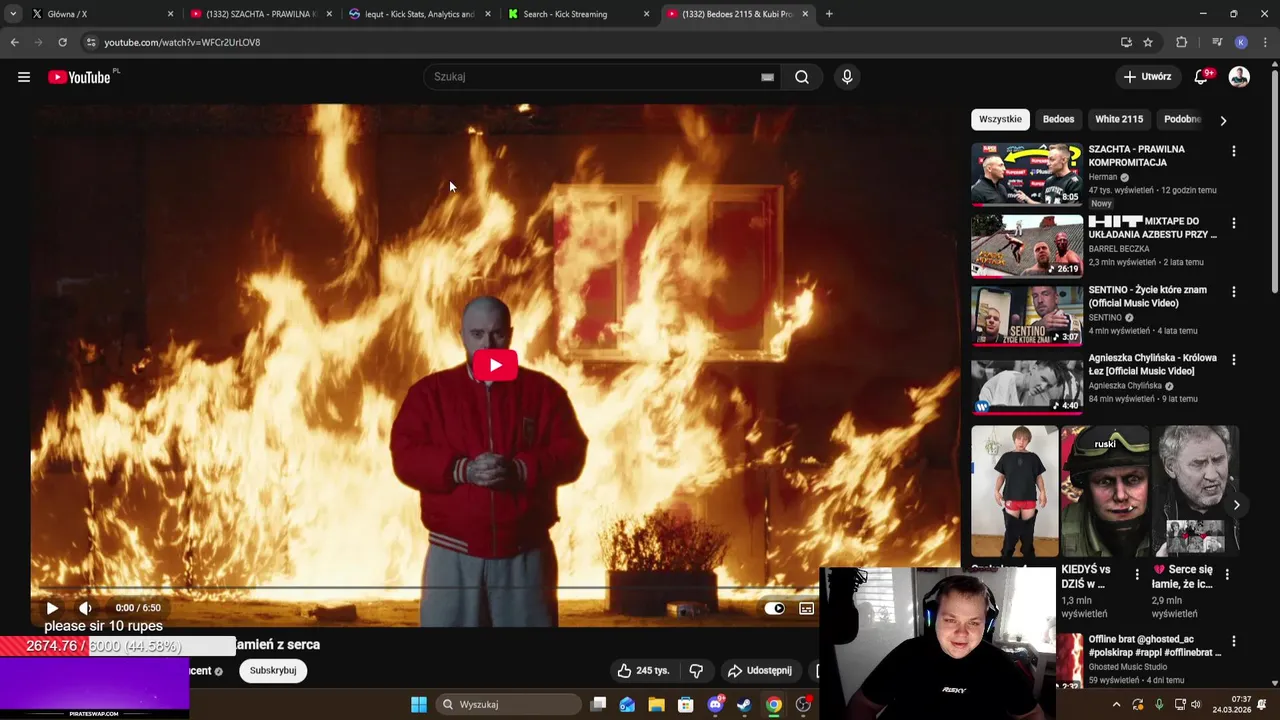Viewport: 1280px width, 720px height.
Task: Go to the YouTube home logo
Action: [x=82, y=77]
